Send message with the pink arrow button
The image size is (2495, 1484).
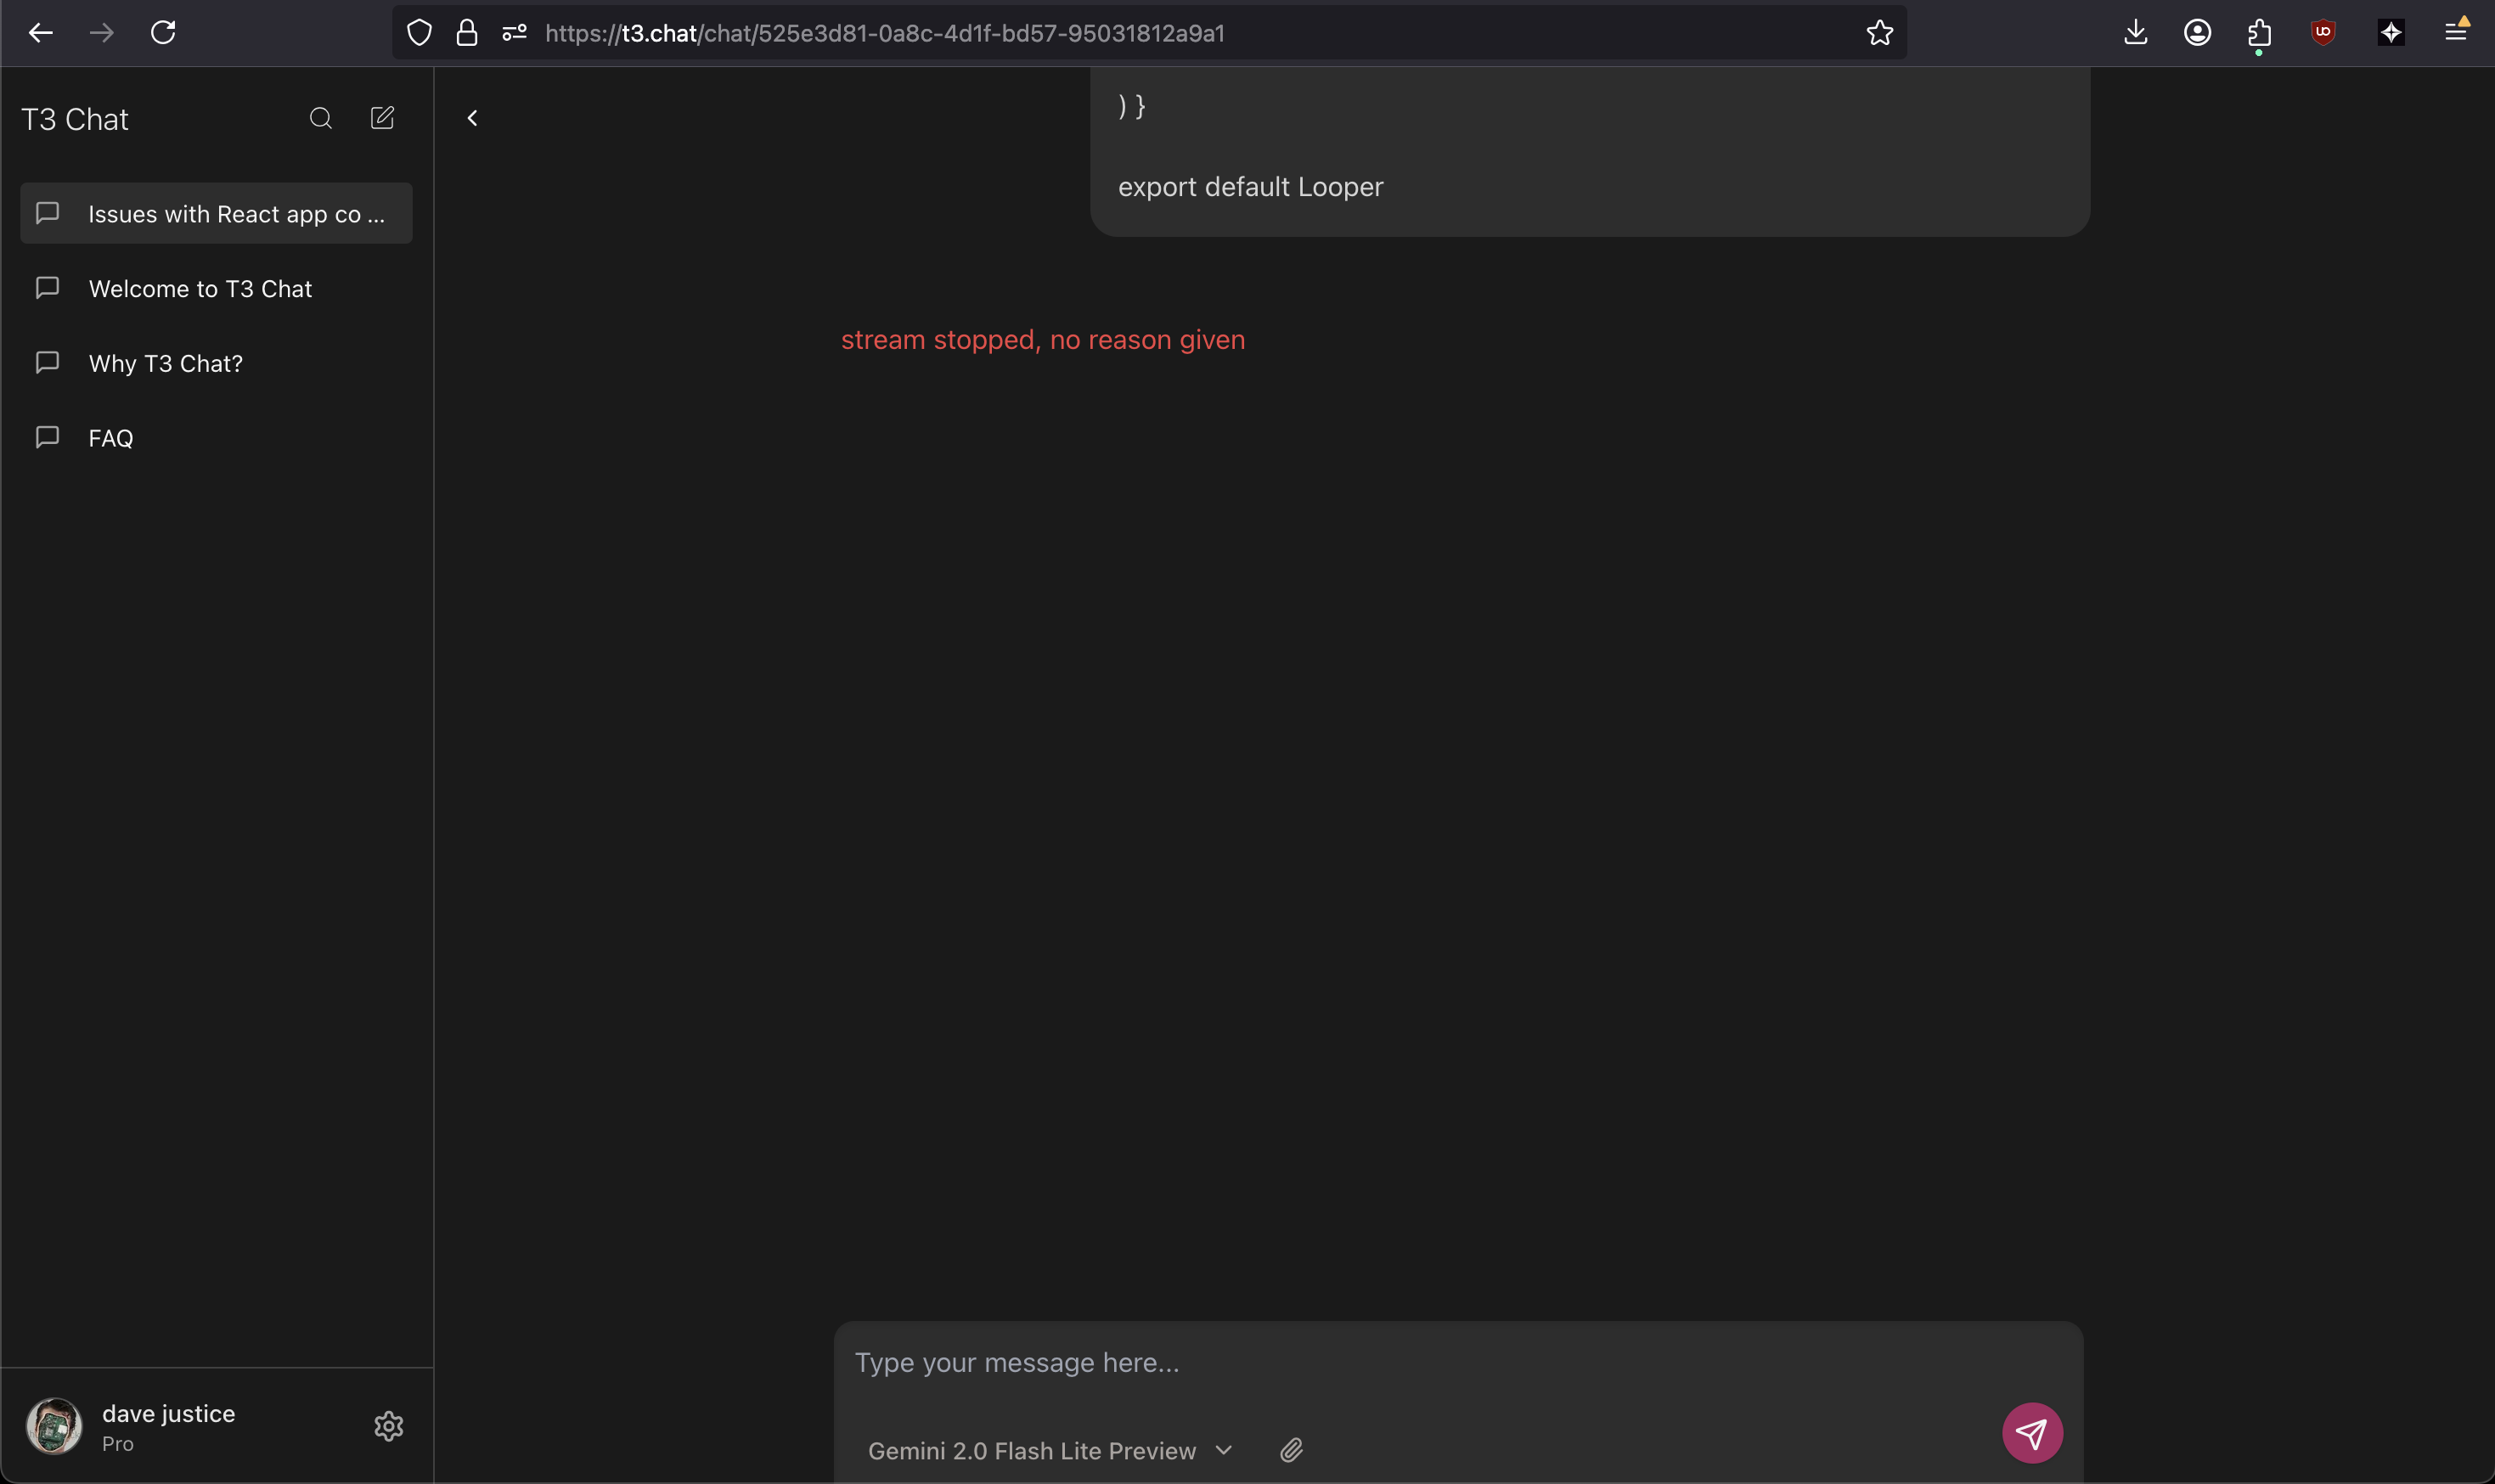[2031, 1433]
